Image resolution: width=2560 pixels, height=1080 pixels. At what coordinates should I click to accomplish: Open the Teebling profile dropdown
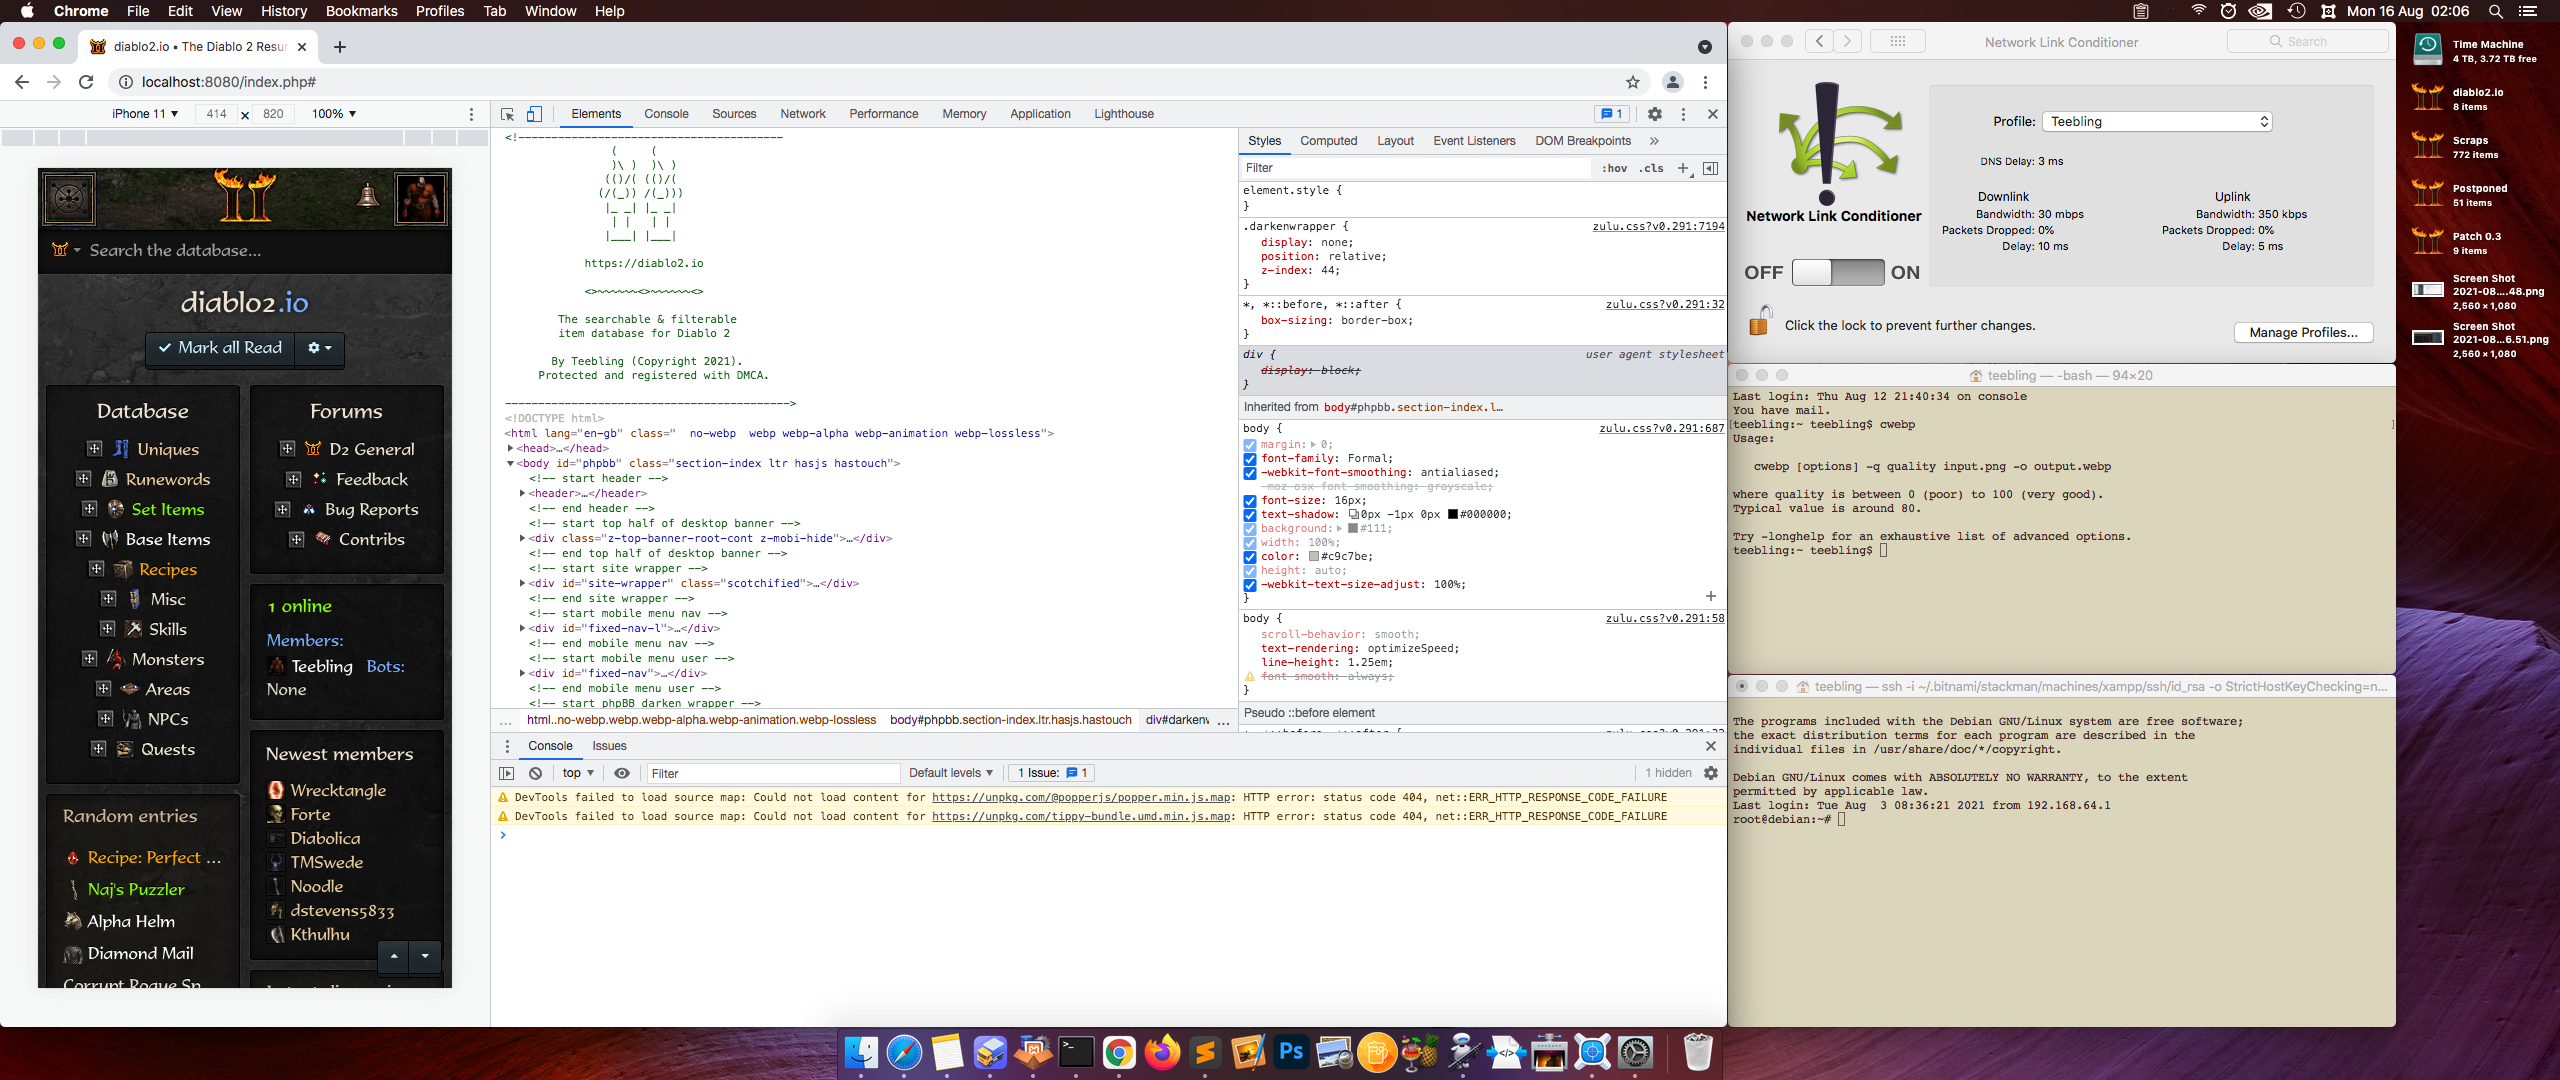coord(2156,121)
